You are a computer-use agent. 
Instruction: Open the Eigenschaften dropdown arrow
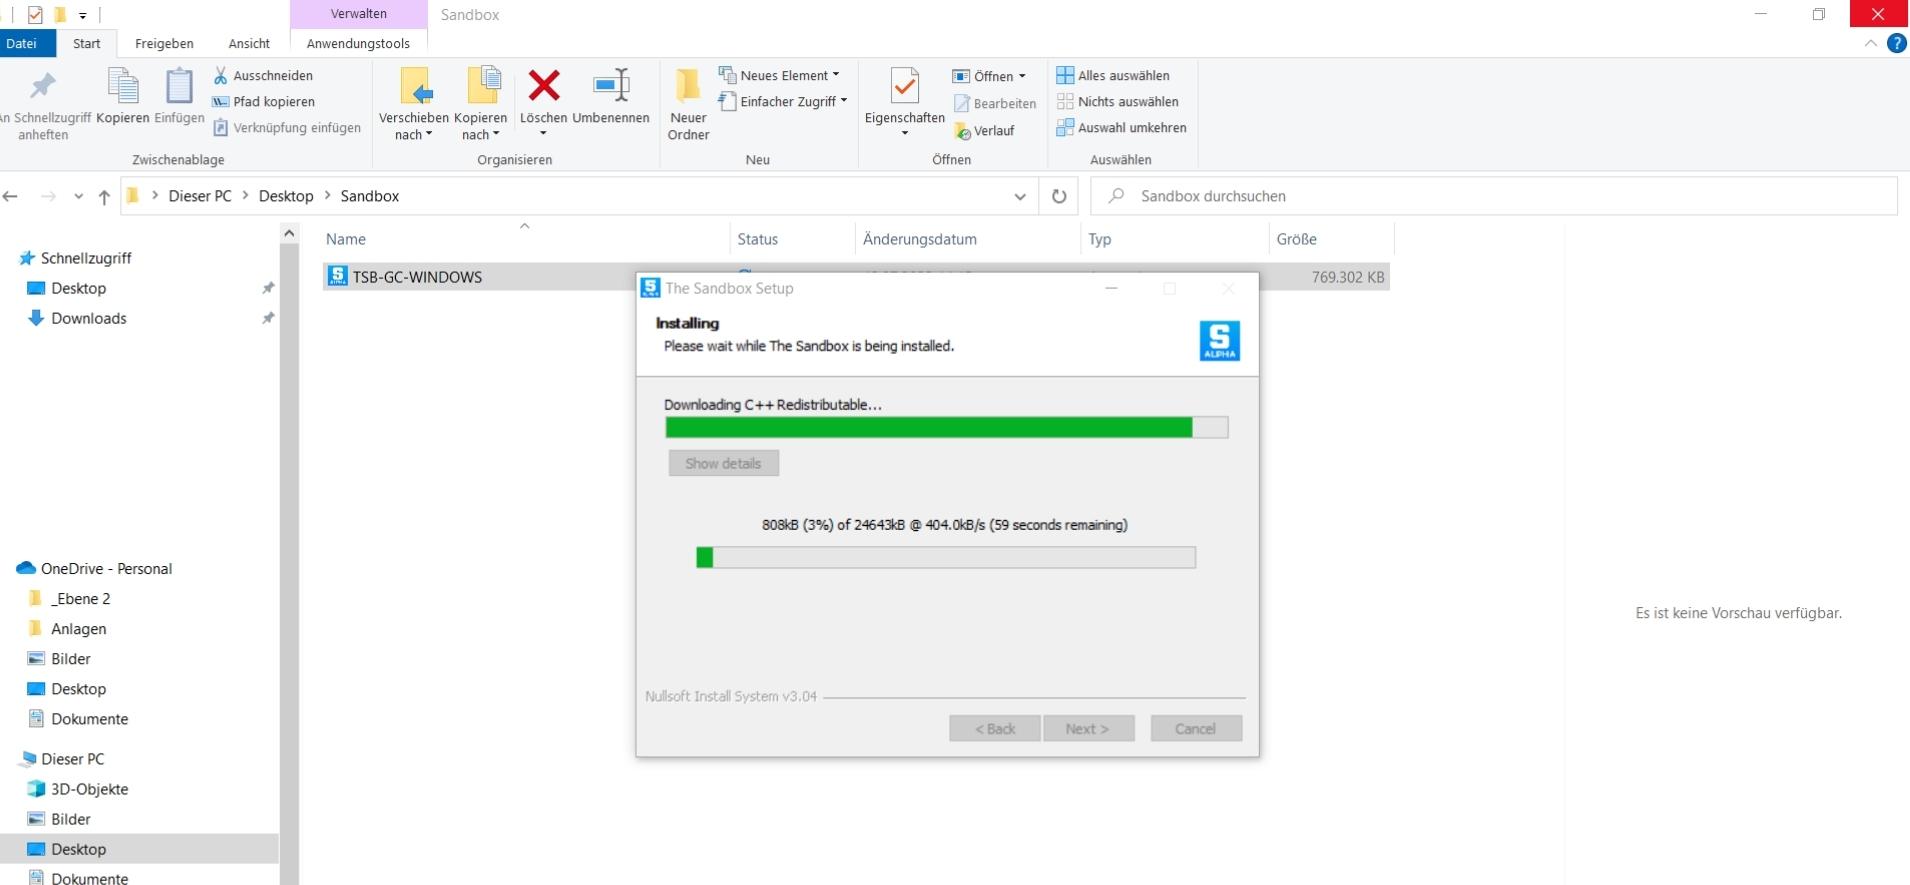pyautogui.click(x=905, y=133)
